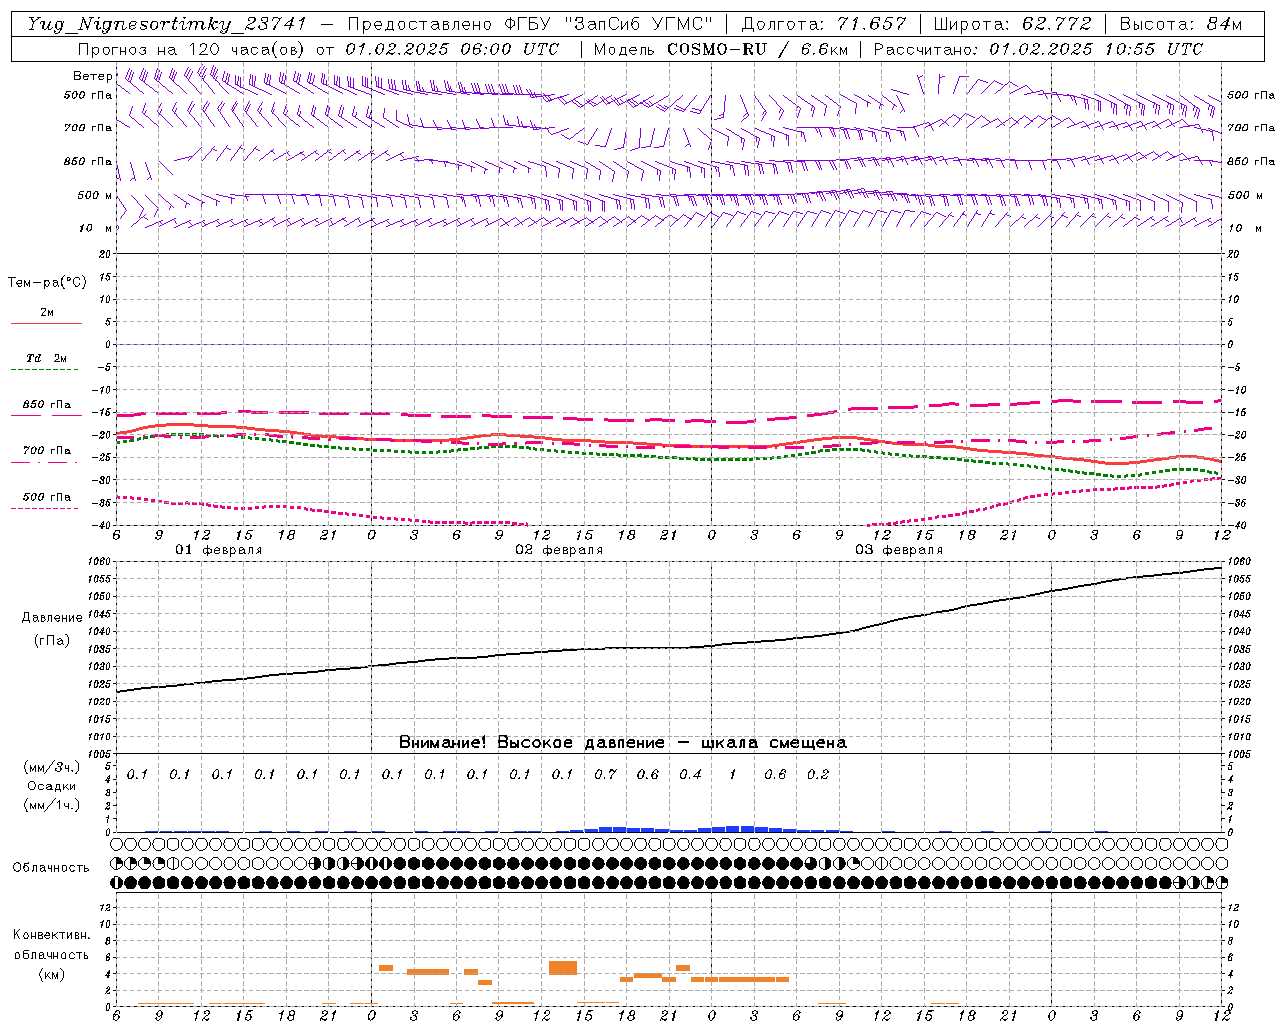Click the station title Yug_Nignesortimky_23741
This screenshot has width=1280, height=1024.
pos(167,24)
